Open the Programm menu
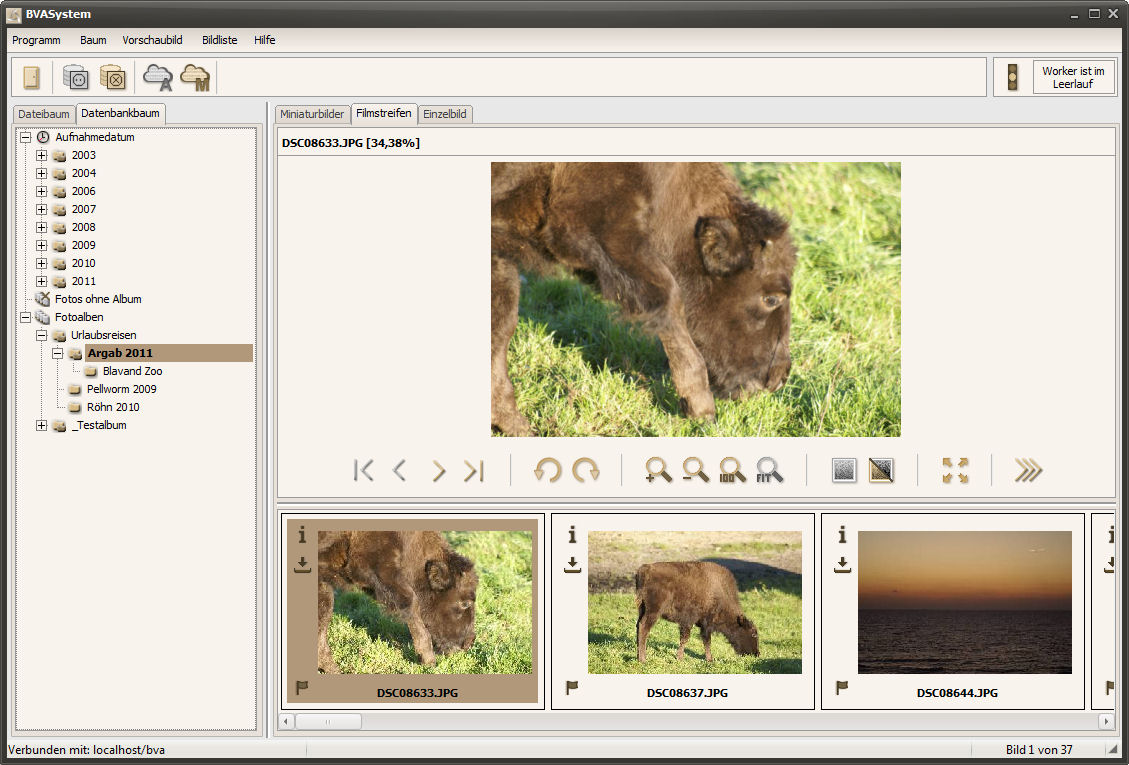This screenshot has height=765, width=1129. 36,40
